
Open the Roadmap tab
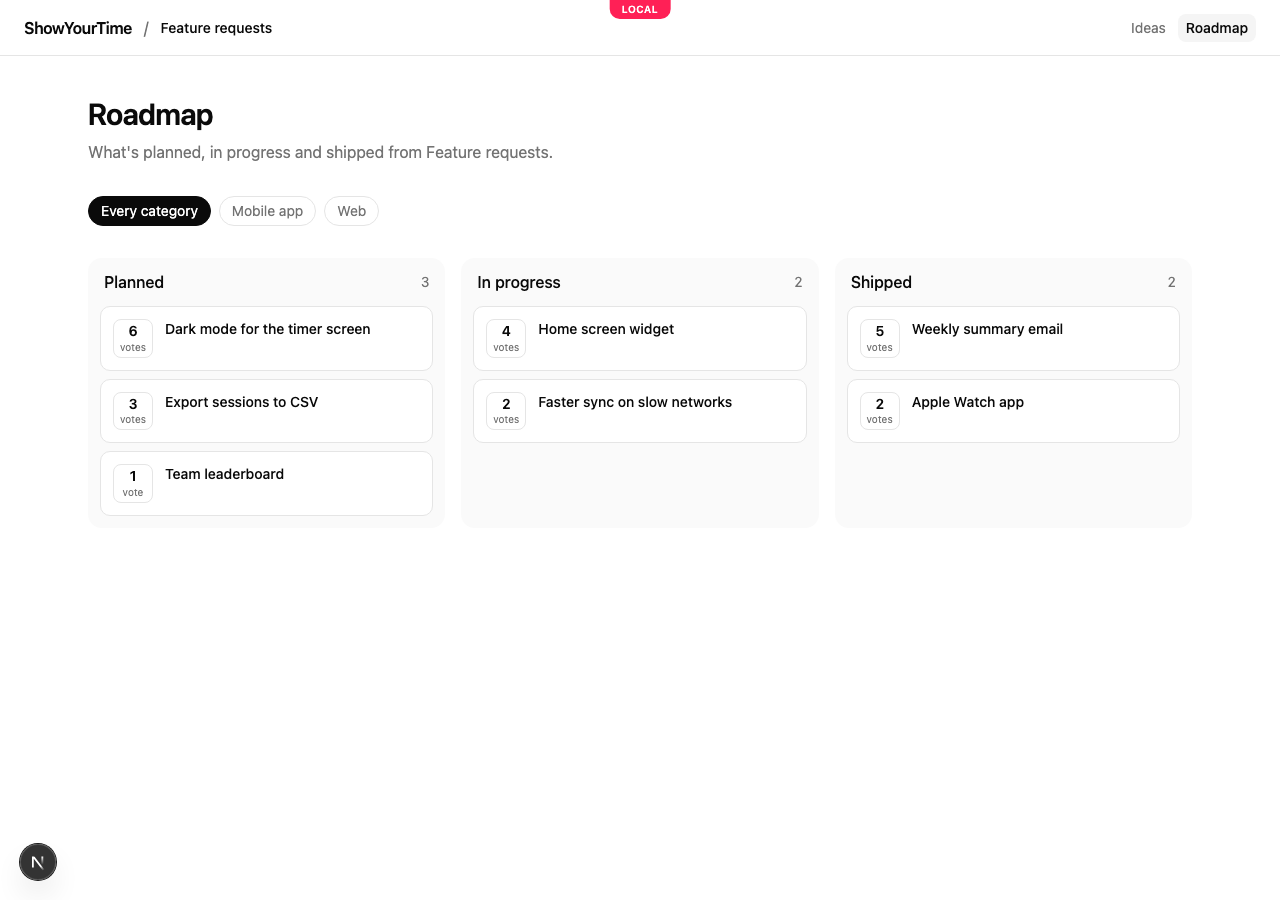point(1216,28)
